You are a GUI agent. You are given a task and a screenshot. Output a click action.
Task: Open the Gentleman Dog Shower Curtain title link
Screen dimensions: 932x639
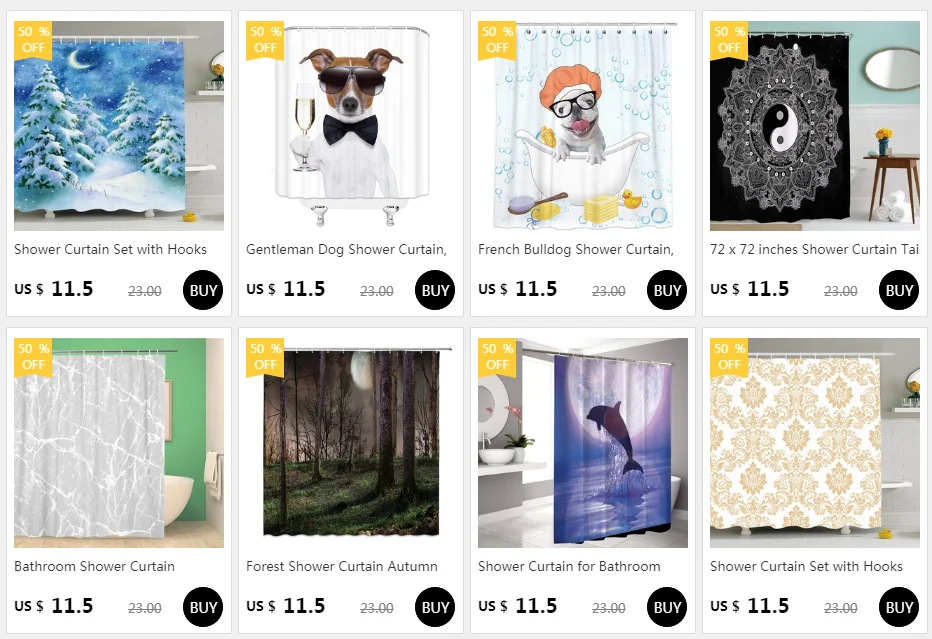347,250
